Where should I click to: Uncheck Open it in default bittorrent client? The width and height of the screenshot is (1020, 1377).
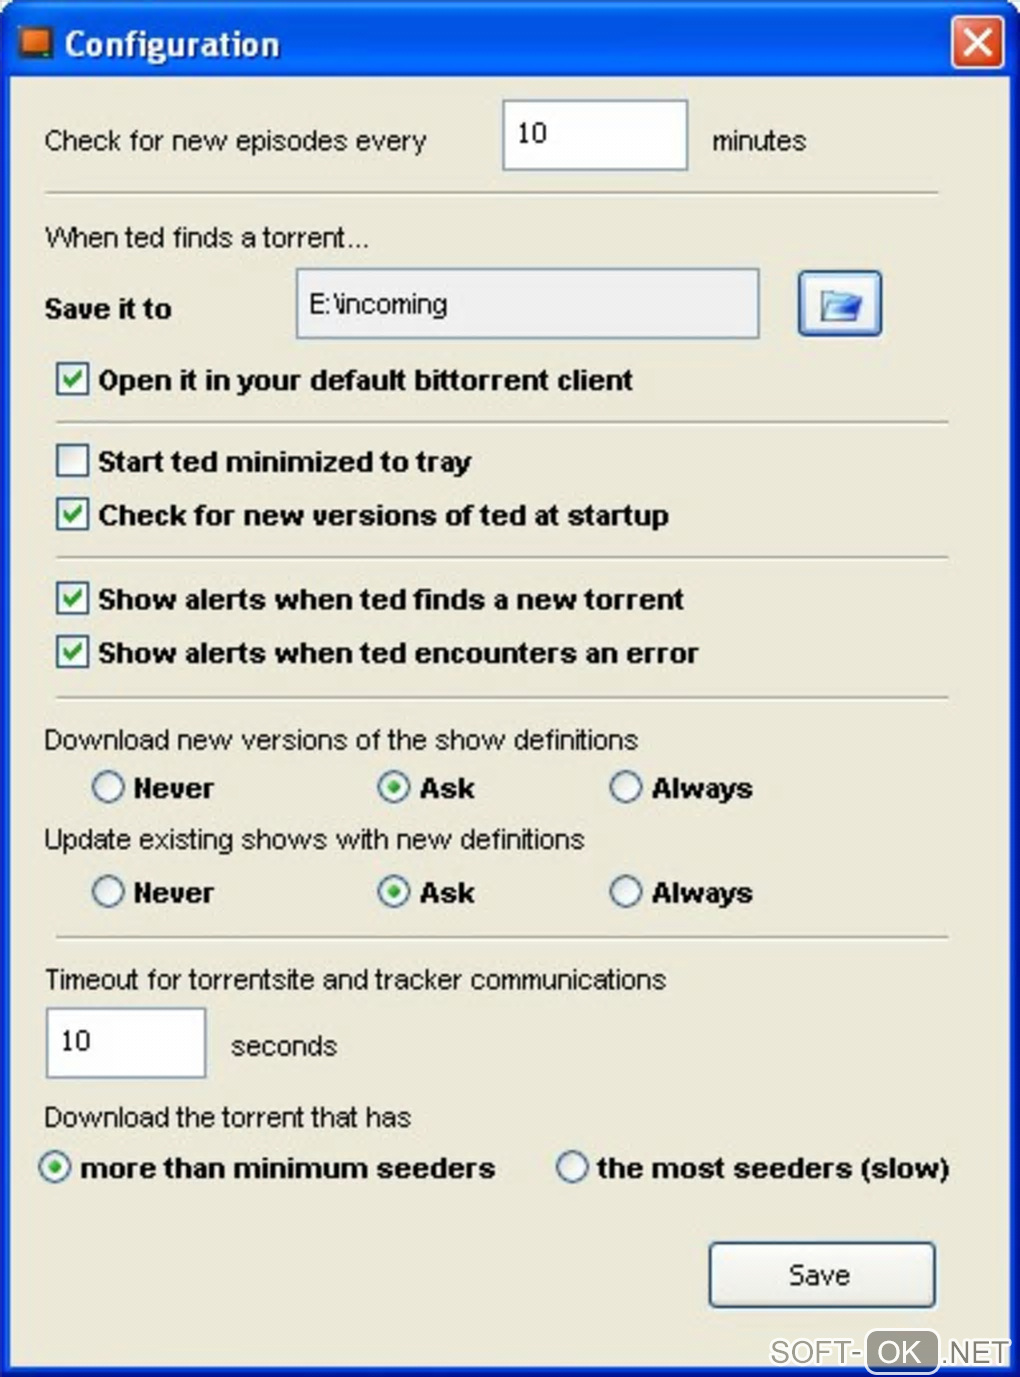point(72,380)
